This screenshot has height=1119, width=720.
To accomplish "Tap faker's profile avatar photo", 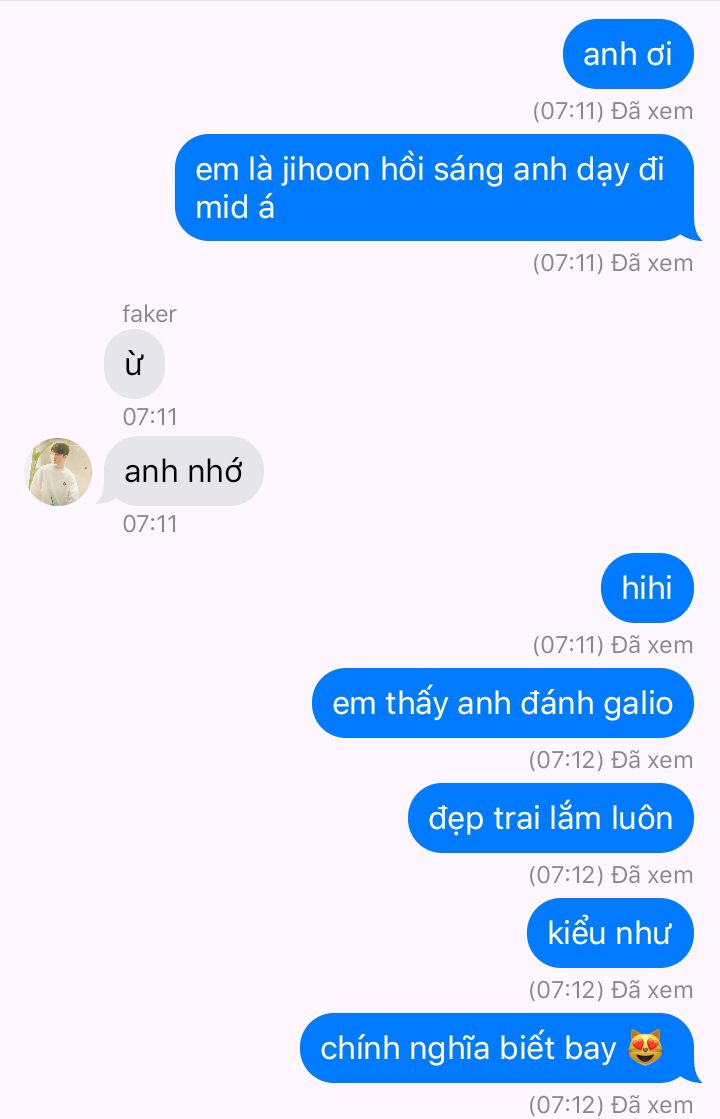I will pyautogui.click(x=59, y=472).
